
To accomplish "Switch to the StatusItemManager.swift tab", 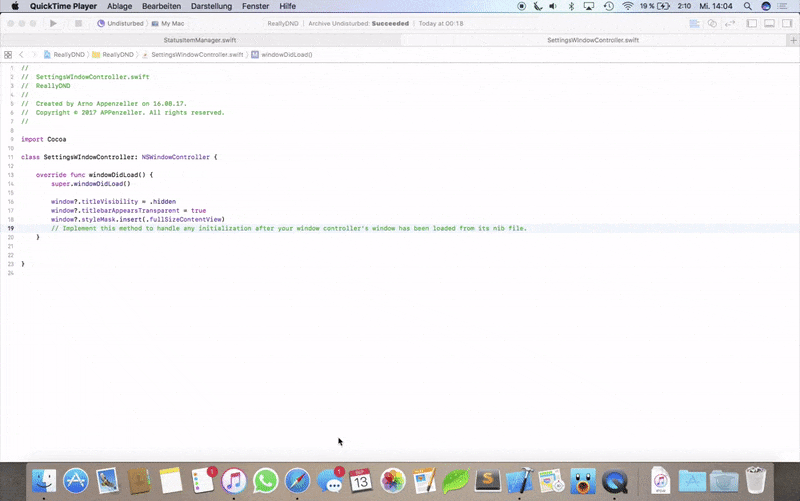I will (x=200, y=40).
